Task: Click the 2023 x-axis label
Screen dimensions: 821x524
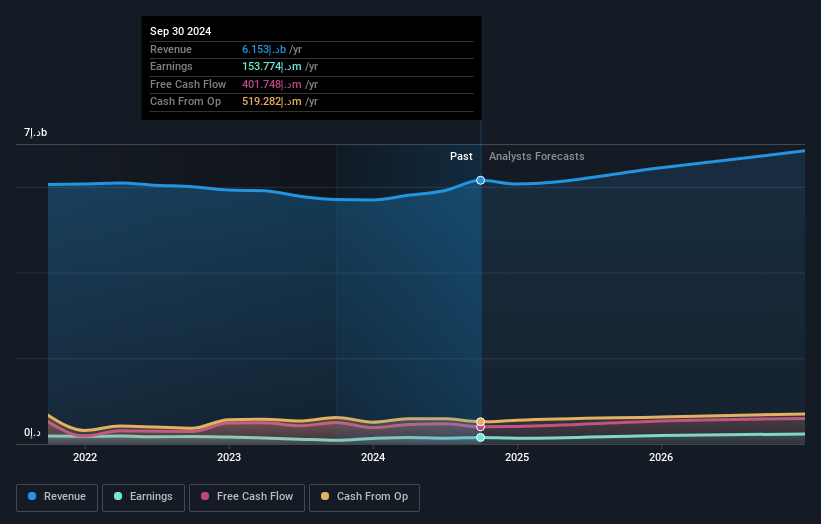Action: point(229,458)
